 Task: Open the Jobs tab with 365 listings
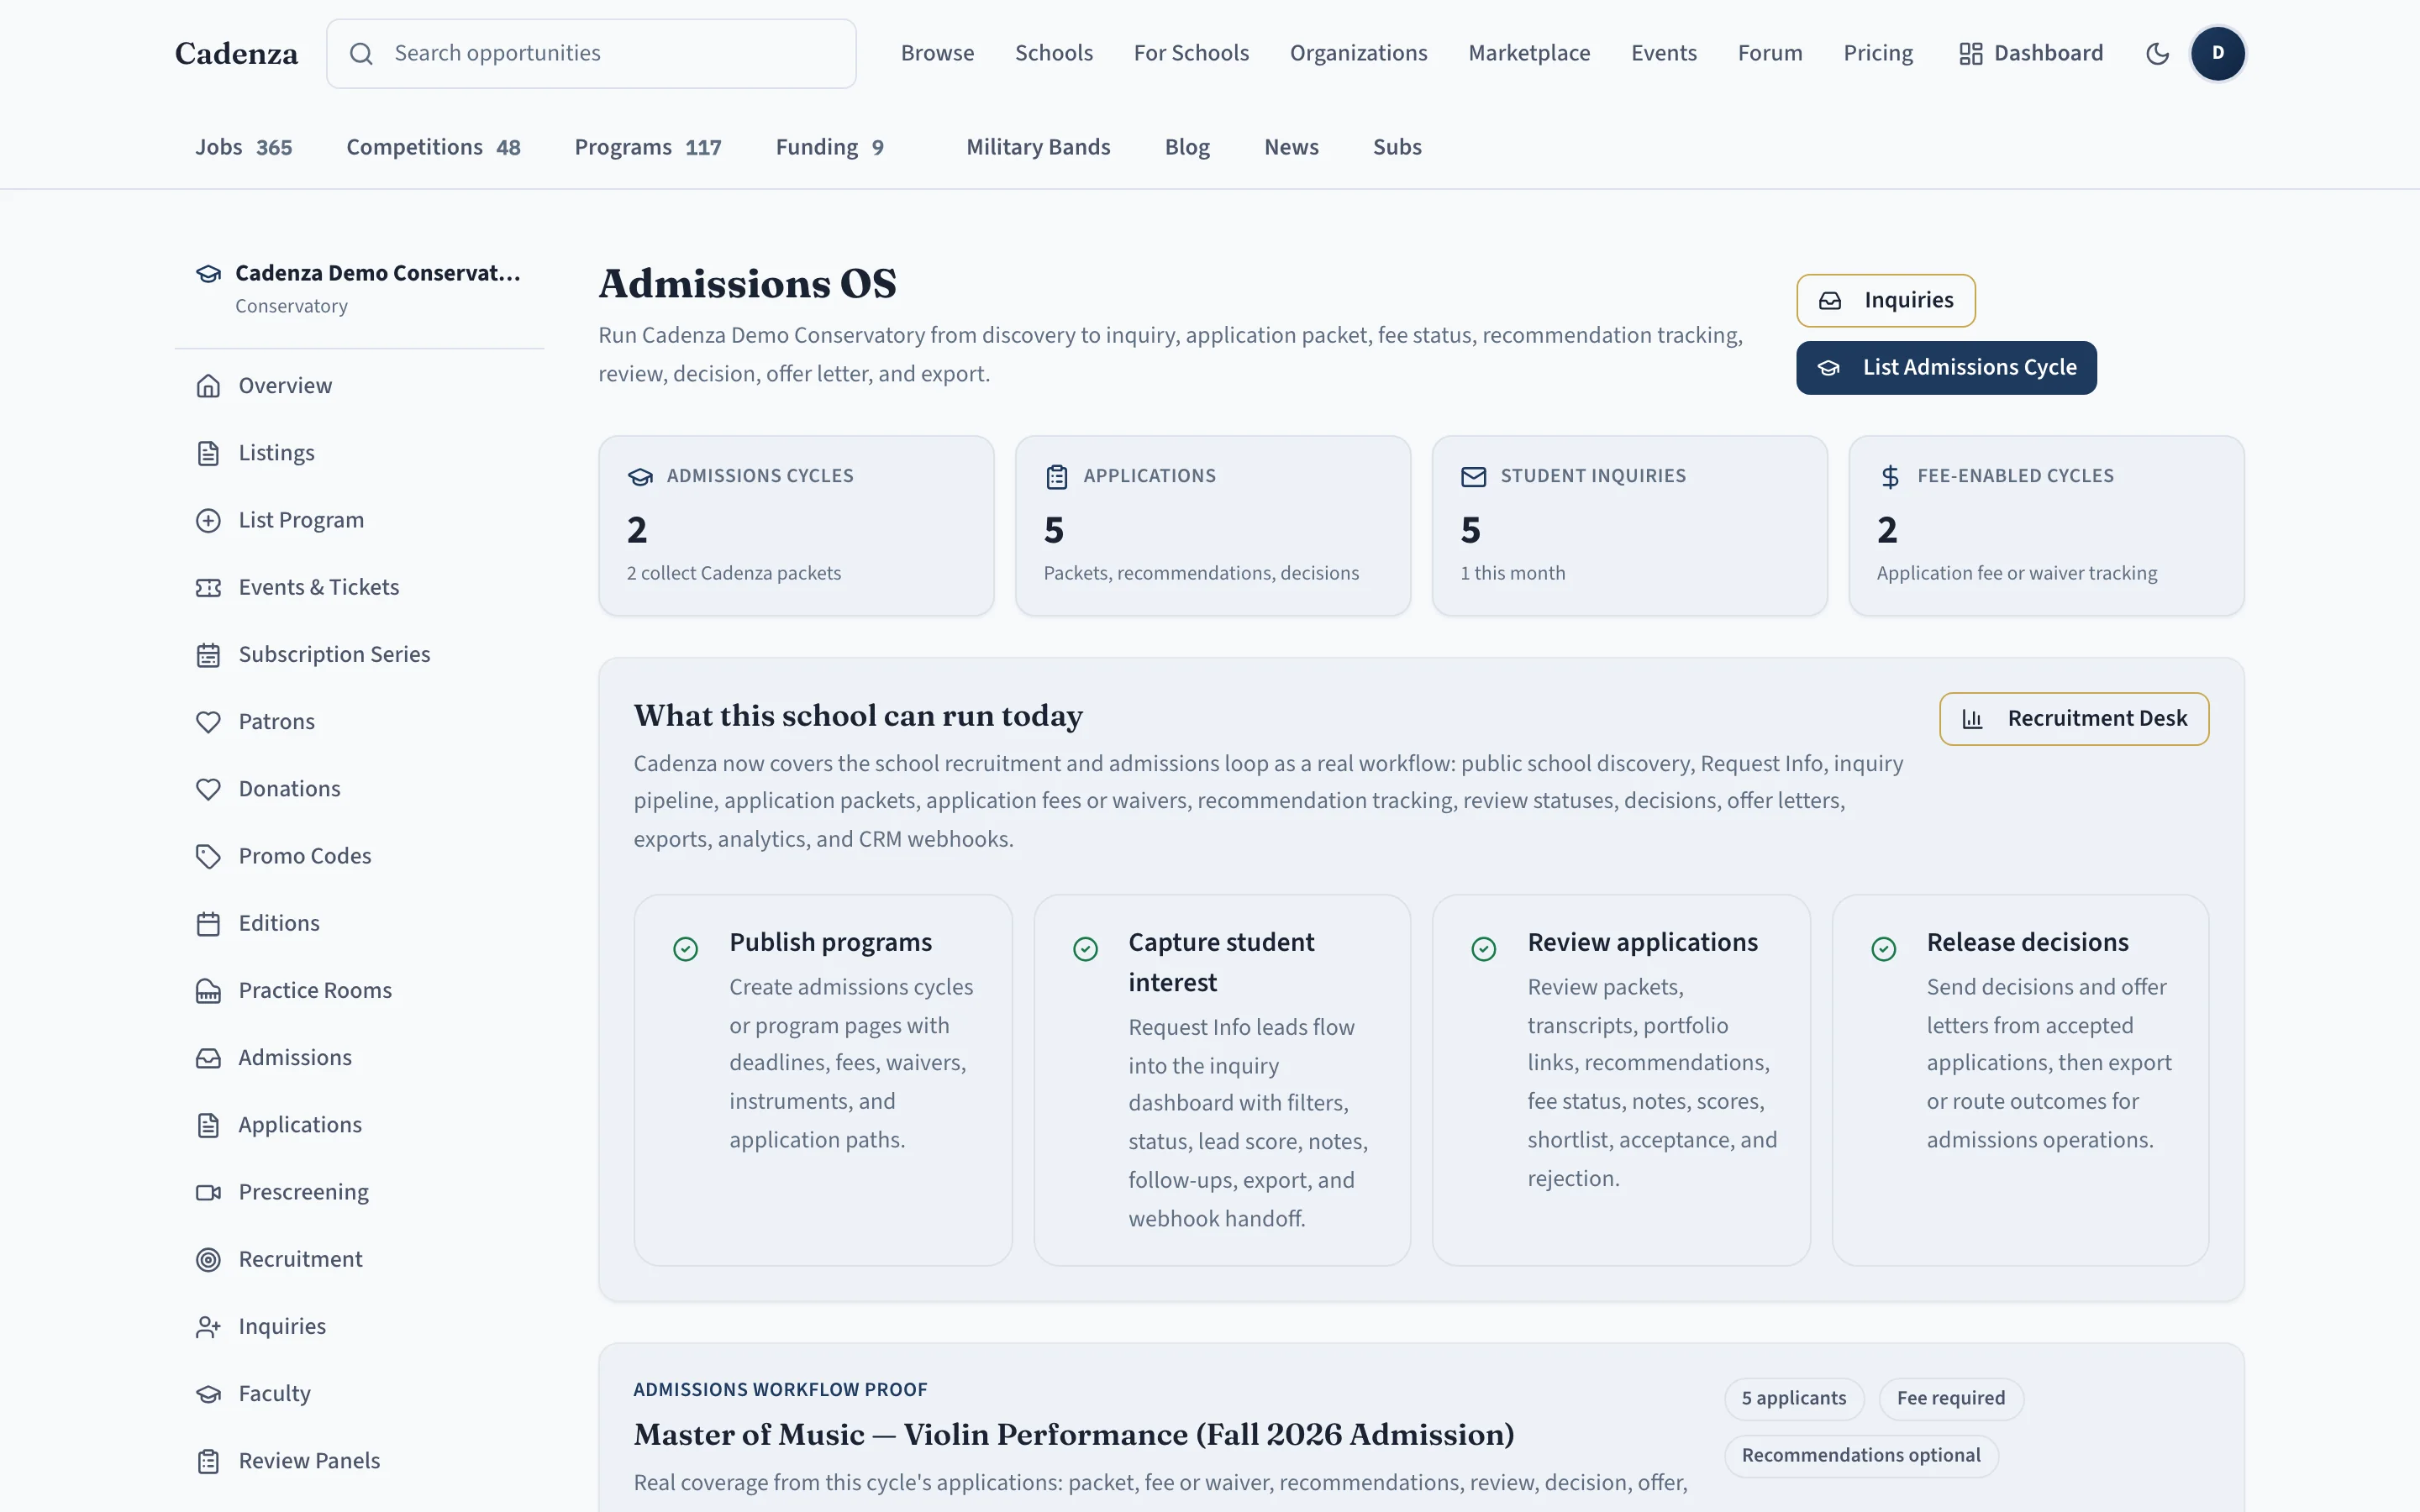click(244, 147)
